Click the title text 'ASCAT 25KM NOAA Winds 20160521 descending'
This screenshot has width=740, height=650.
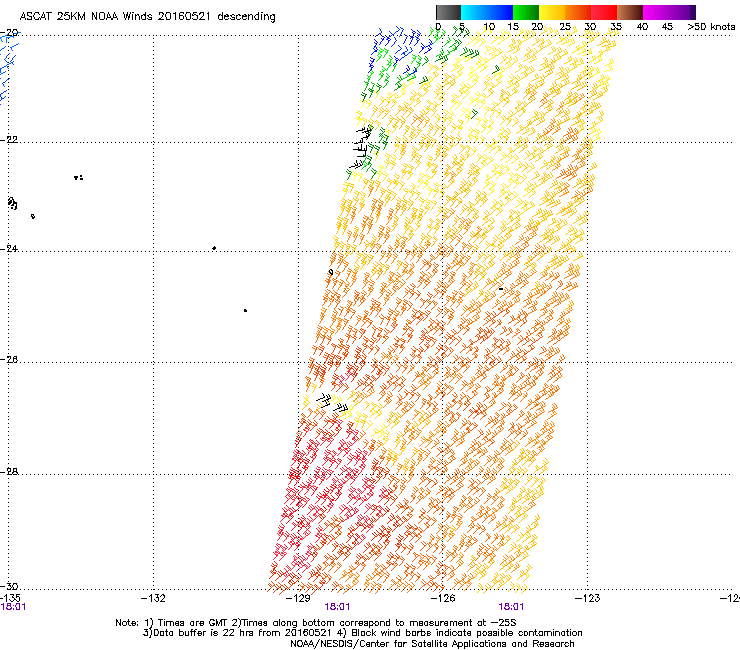pyautogui.click(x=148, y=17)
